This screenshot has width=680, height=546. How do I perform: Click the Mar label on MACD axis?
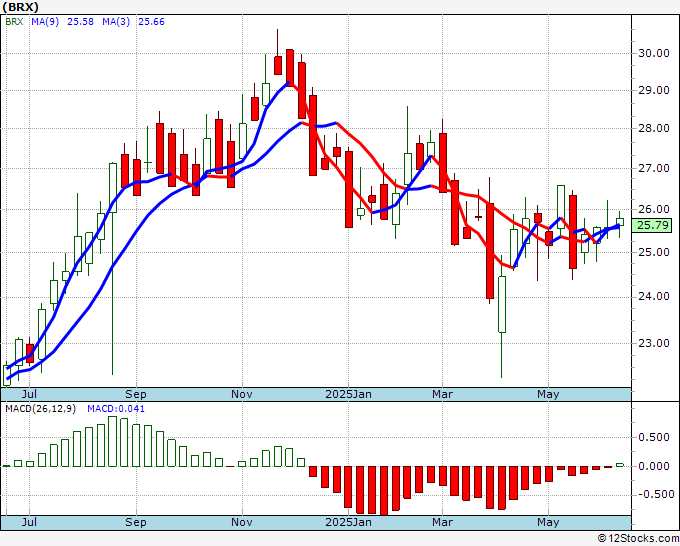point(442,522)
